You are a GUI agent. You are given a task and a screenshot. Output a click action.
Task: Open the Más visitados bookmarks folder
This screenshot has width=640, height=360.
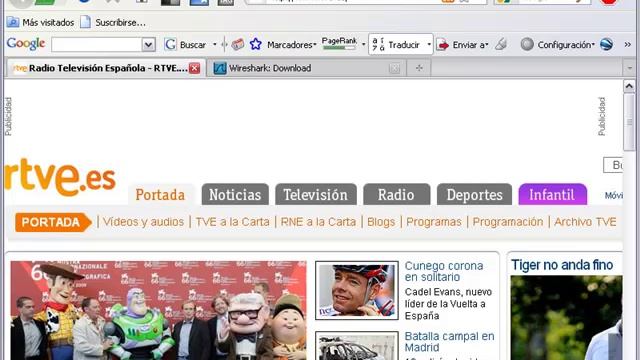[x=40, y=22]
